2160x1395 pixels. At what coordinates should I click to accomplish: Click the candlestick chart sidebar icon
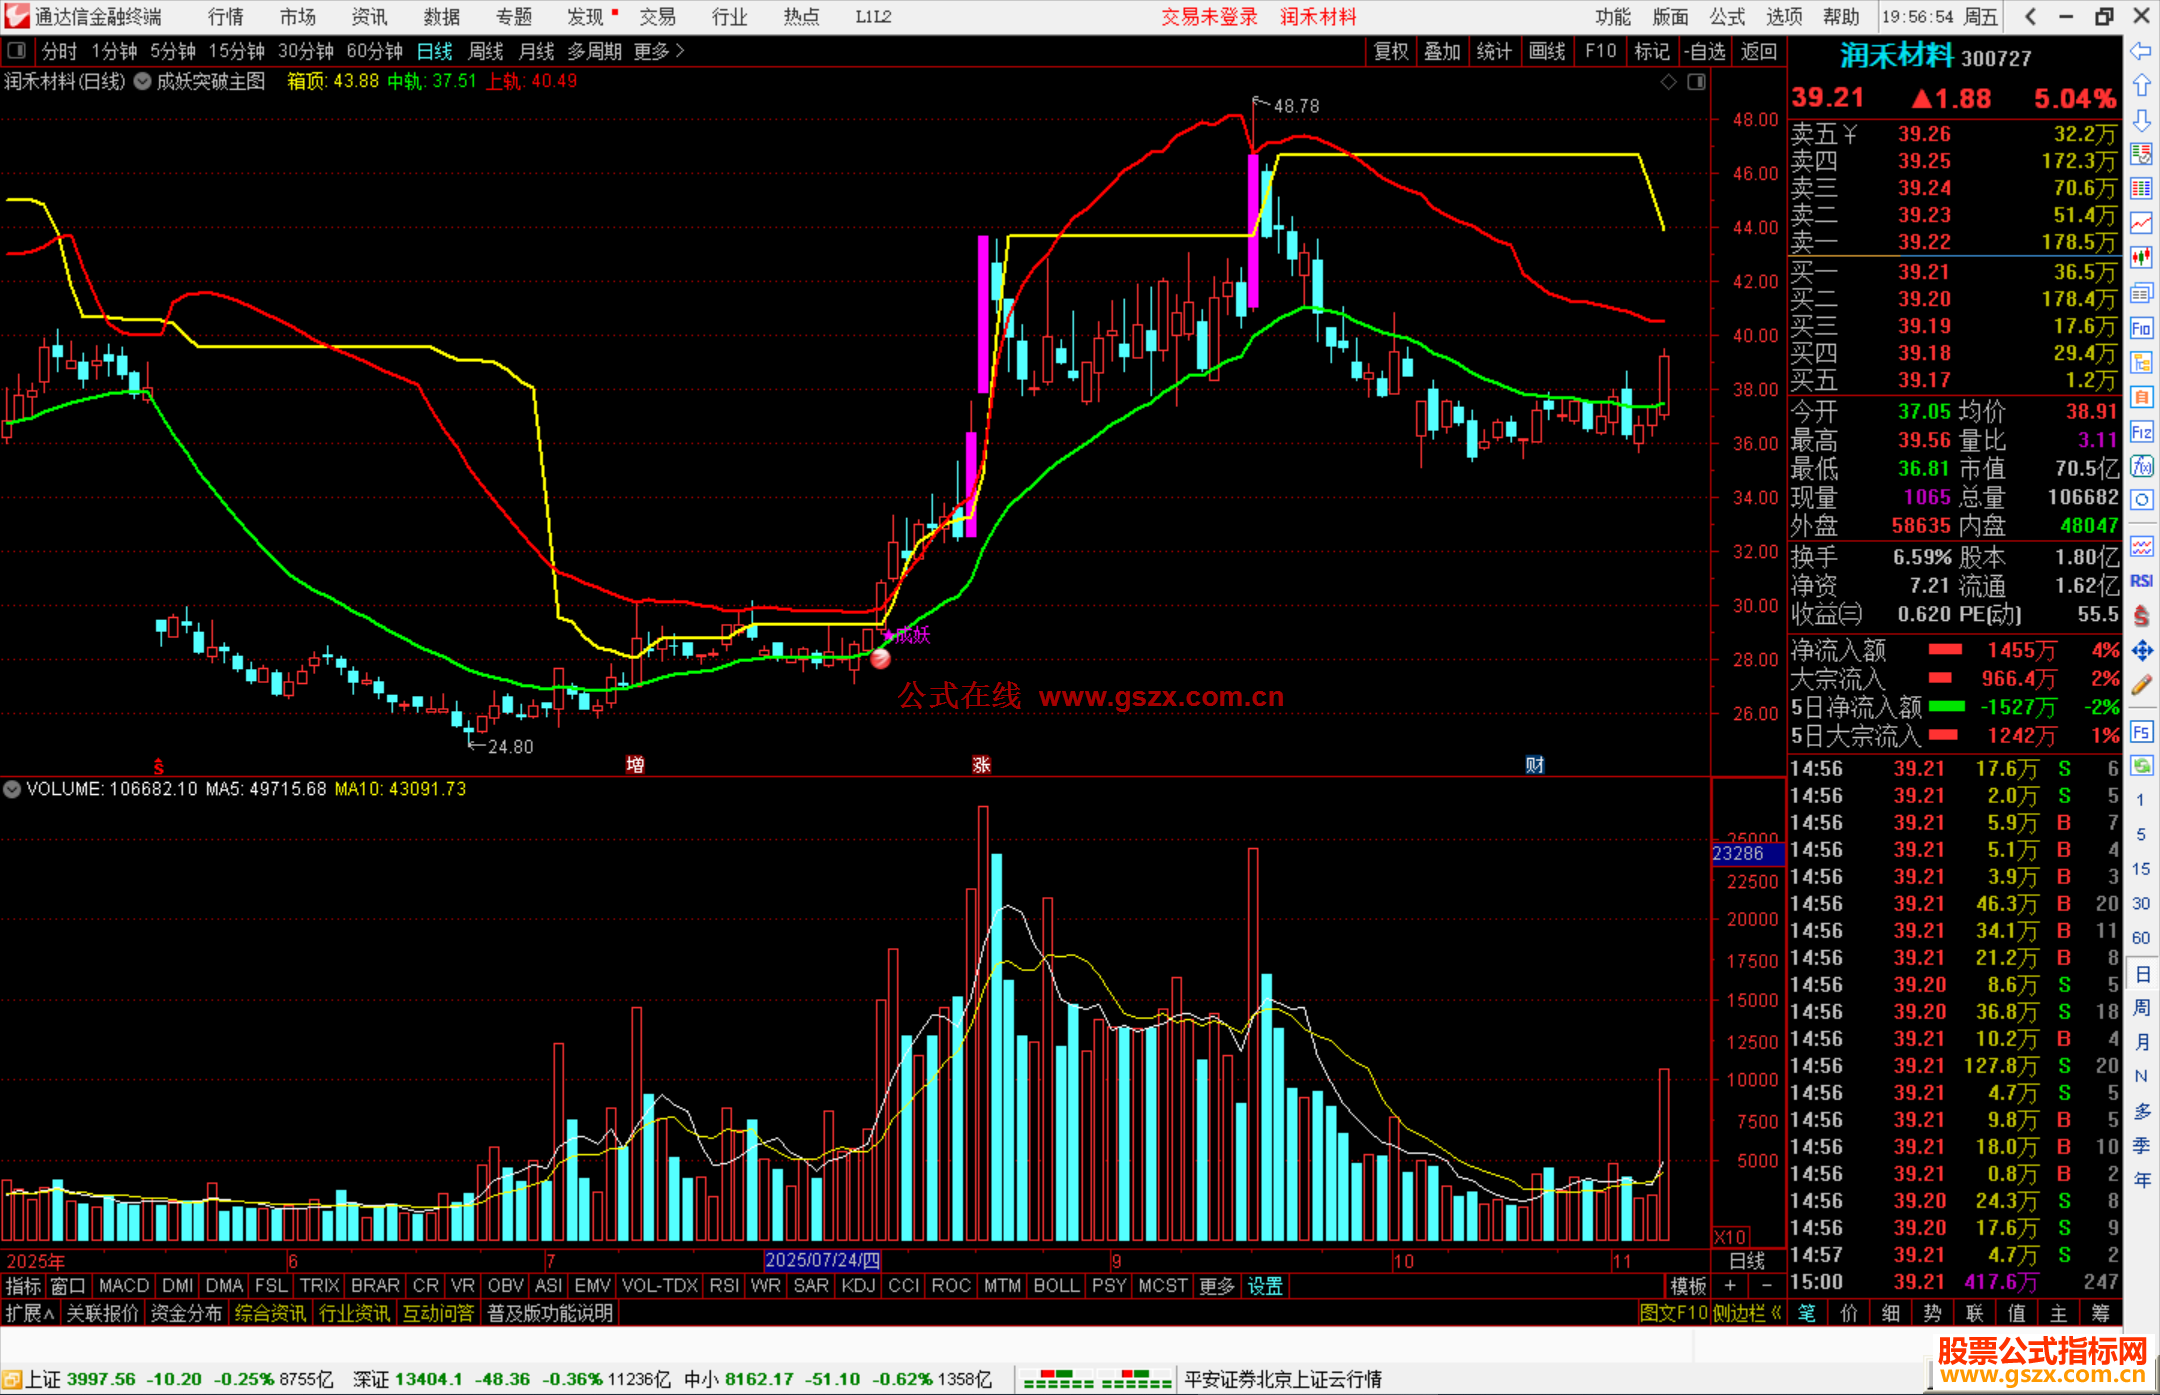click(2141, 258)
